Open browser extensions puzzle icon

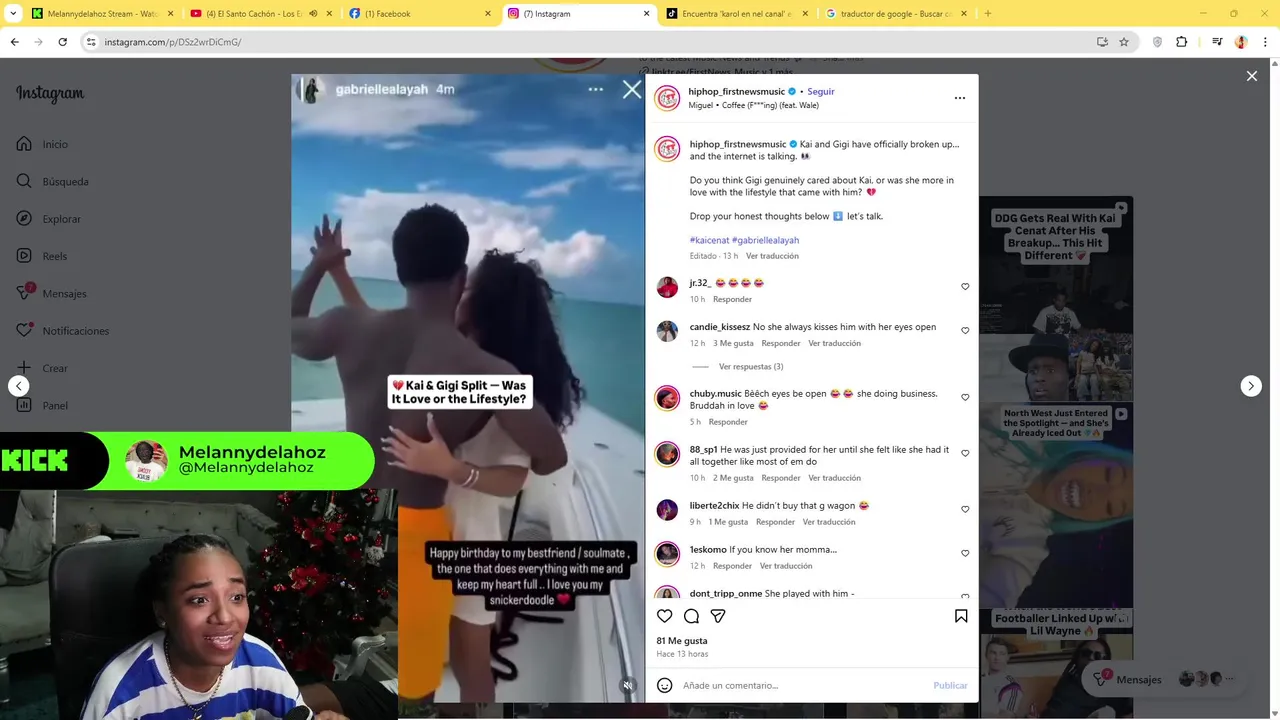click(1181, 42)
